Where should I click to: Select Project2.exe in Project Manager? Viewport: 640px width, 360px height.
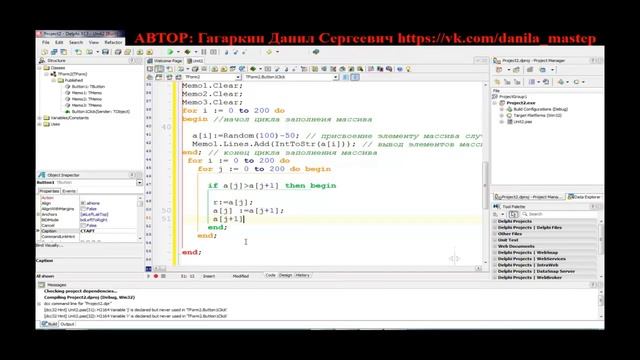click(x=521, y=103)
